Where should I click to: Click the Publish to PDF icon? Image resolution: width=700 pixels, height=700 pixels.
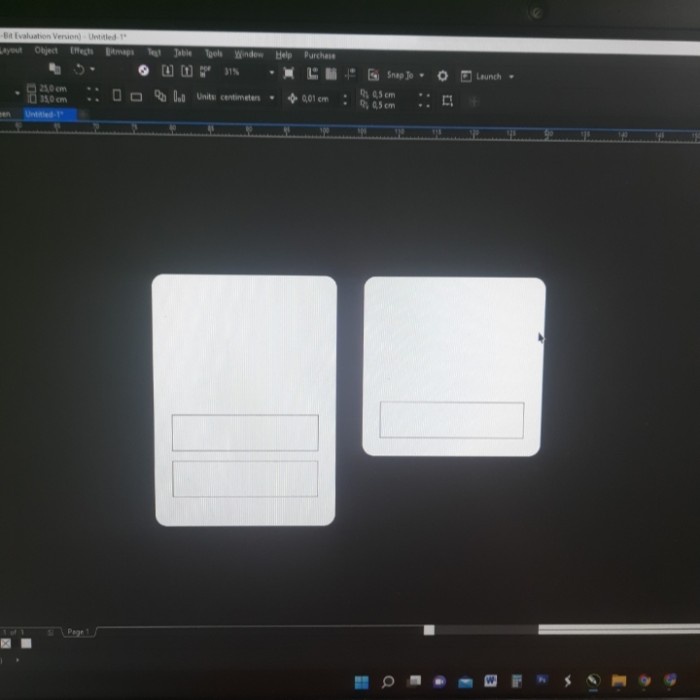[x=205, y=72]
